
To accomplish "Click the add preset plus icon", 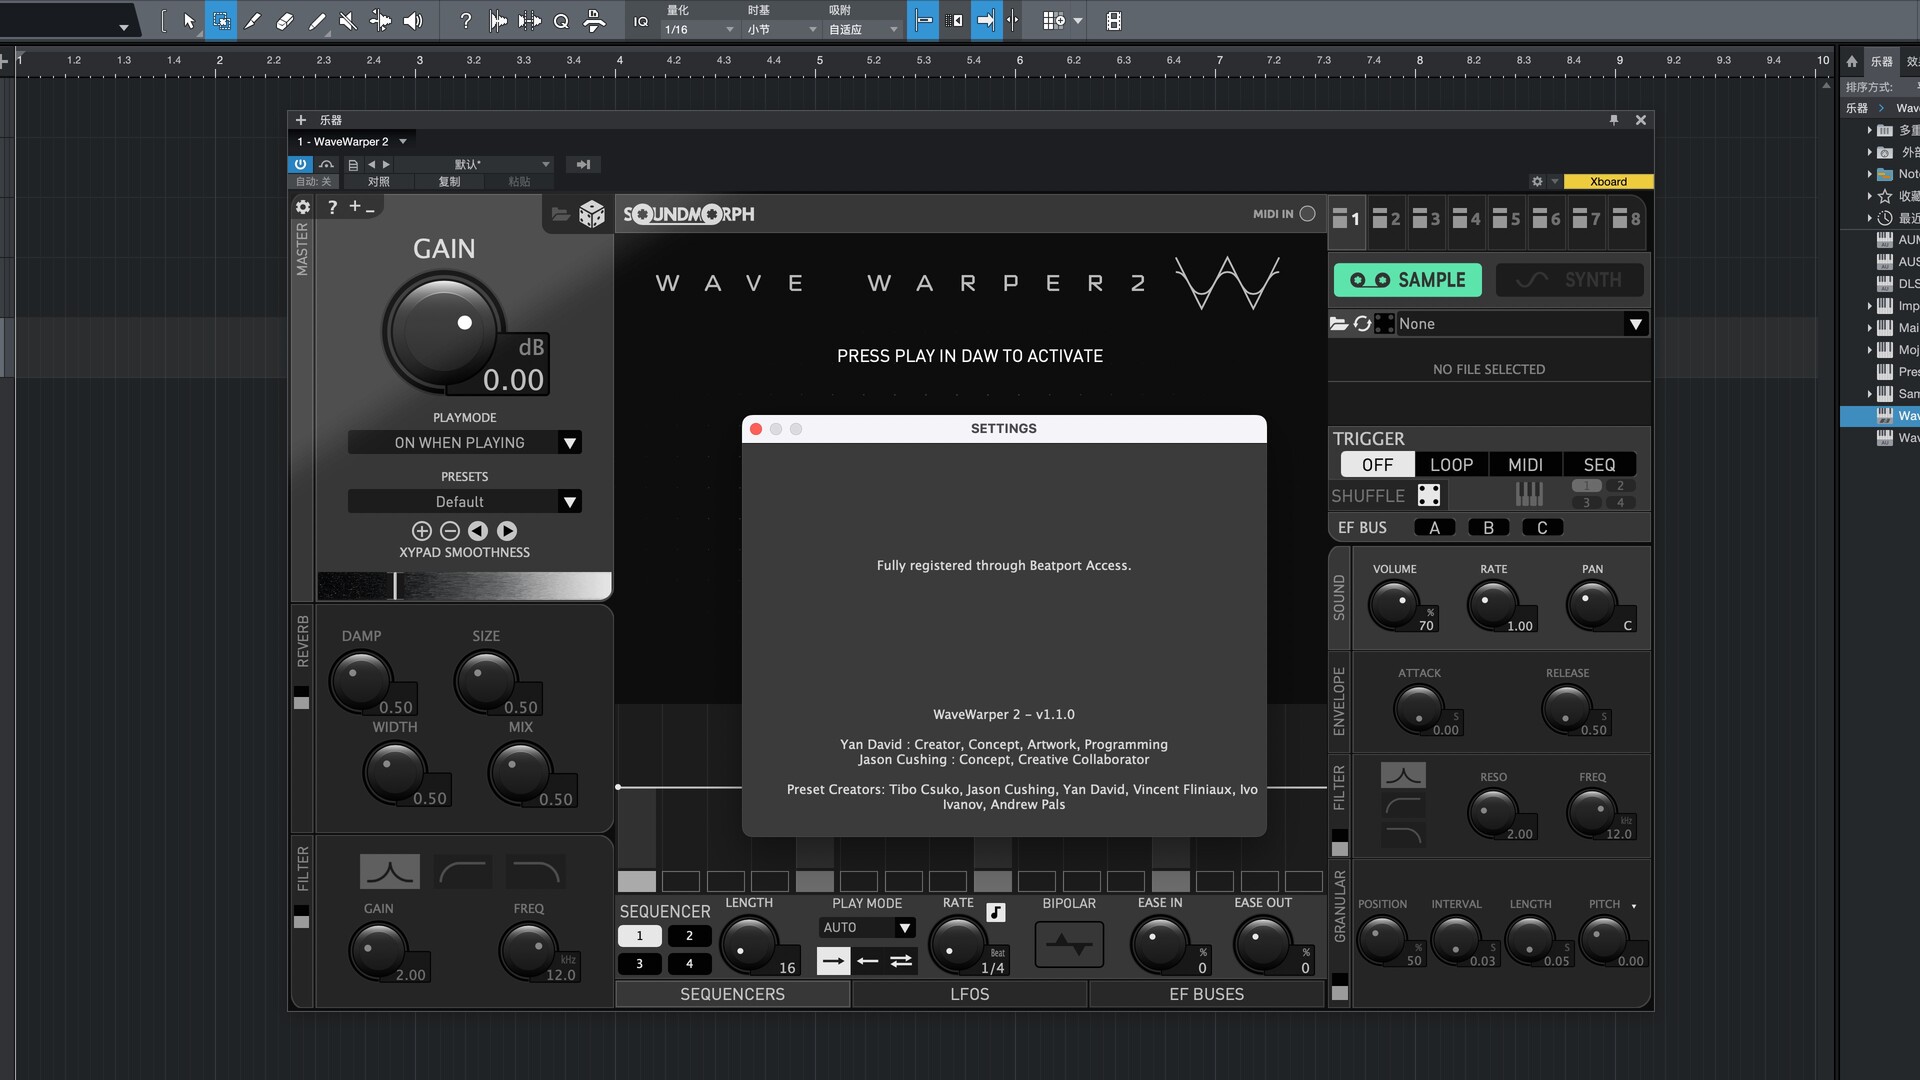I will (421, 531).
